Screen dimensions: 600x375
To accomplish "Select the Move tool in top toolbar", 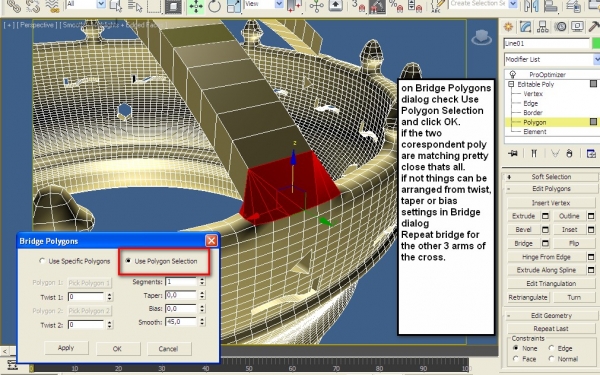I will click(196, 7).
